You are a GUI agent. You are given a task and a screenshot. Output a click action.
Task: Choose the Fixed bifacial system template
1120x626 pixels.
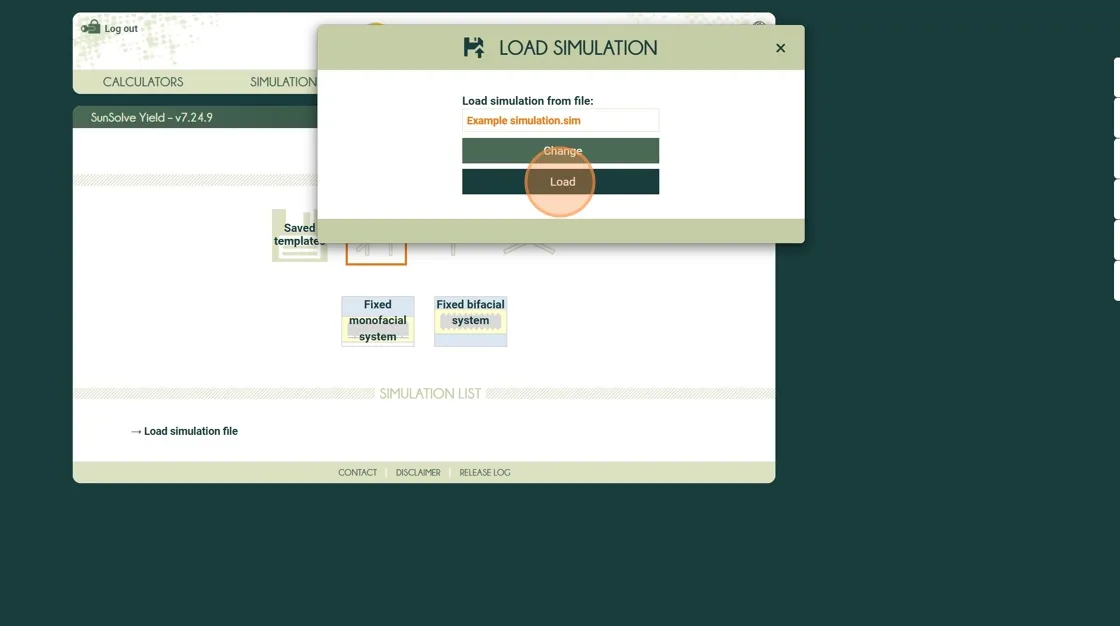click(x=470, y=321)
